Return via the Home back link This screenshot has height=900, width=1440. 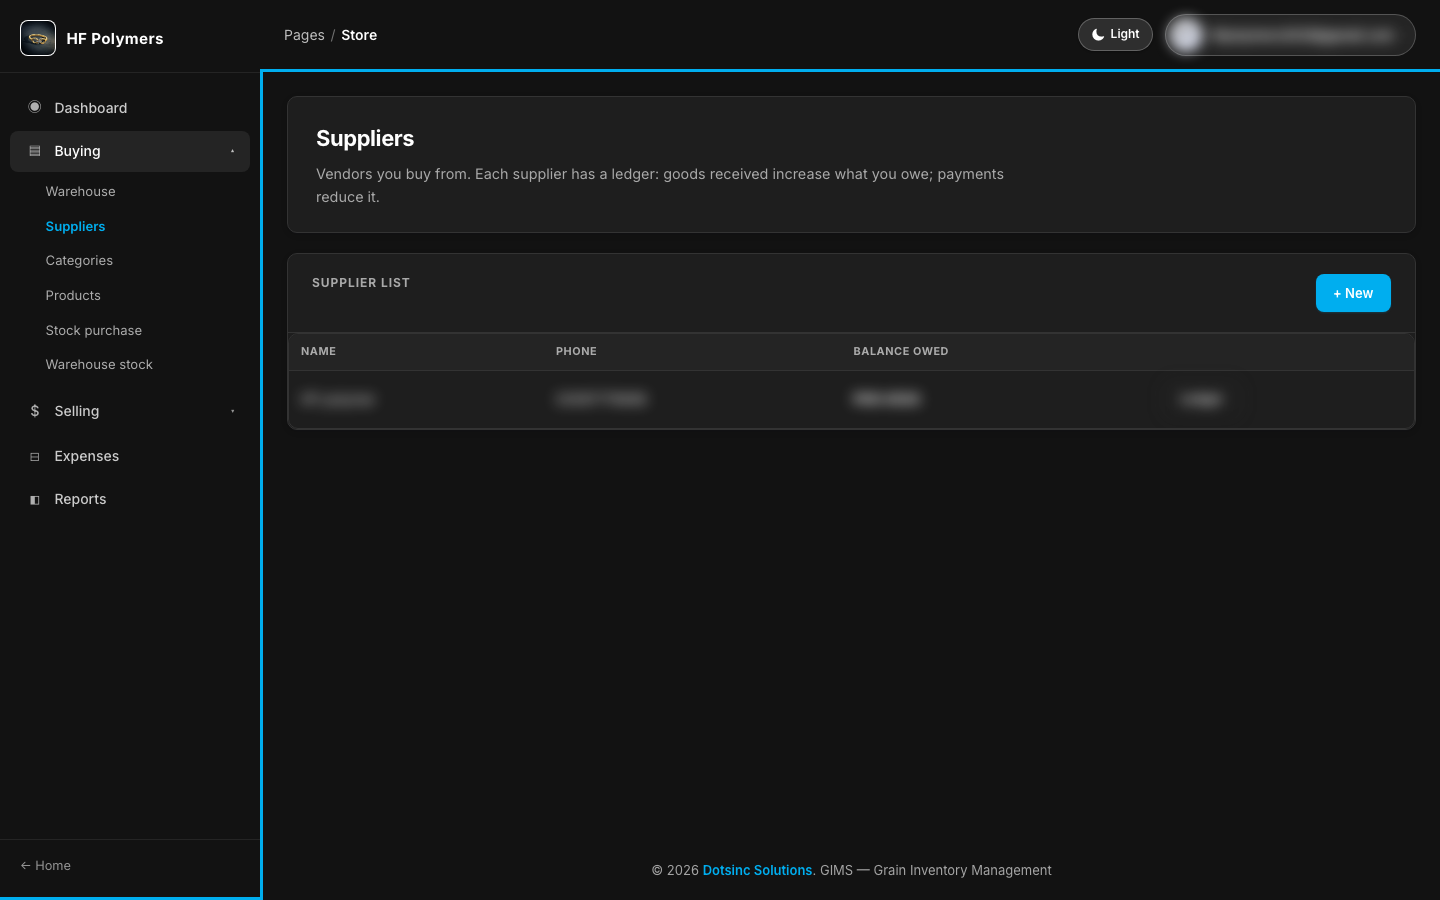click(x=46, y=865)
